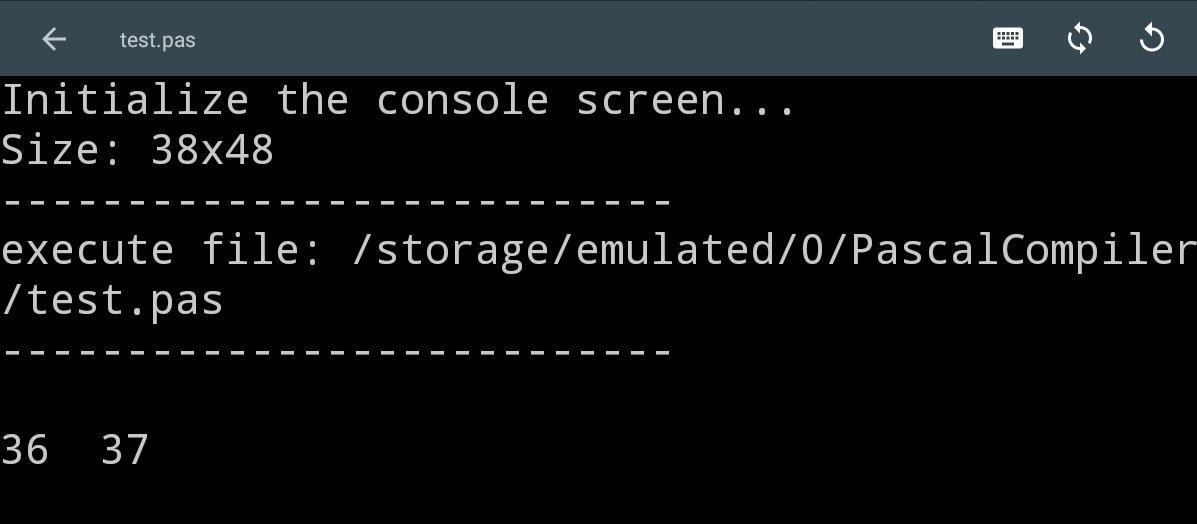Go back using the arrow icon
Viewport: 1197px width, 524px height.
[x=54, y=39]
